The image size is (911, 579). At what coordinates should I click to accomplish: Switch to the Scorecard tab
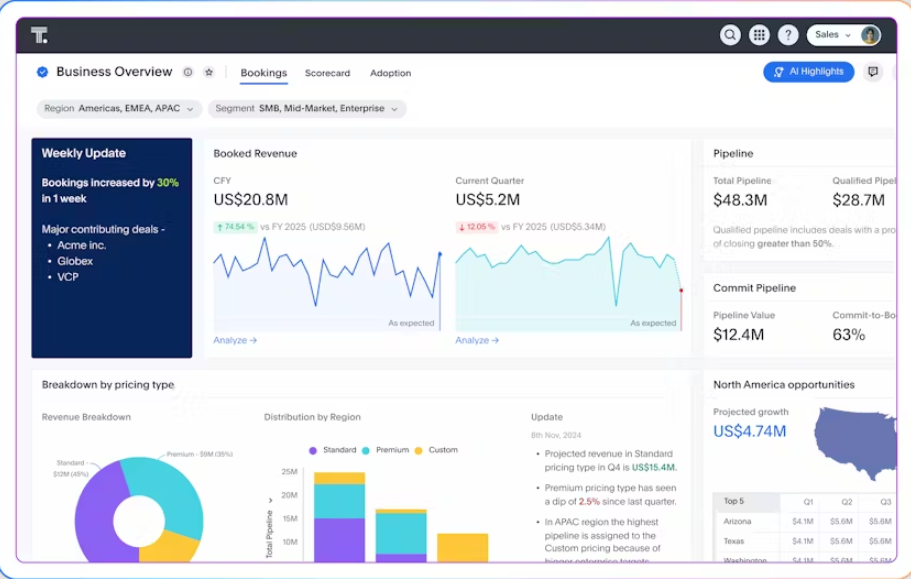point(328,73)
